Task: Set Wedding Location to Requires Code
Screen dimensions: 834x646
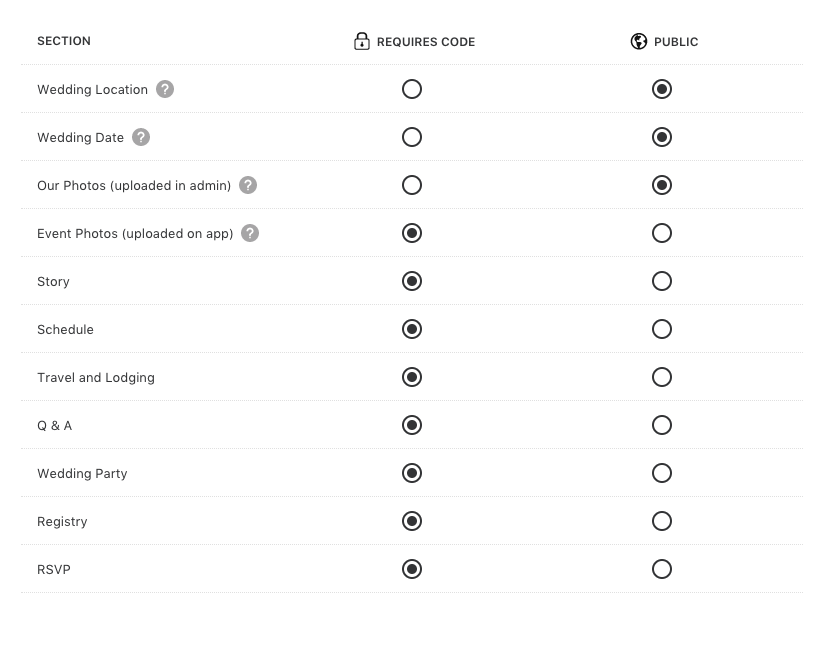Action: point(412,89)
